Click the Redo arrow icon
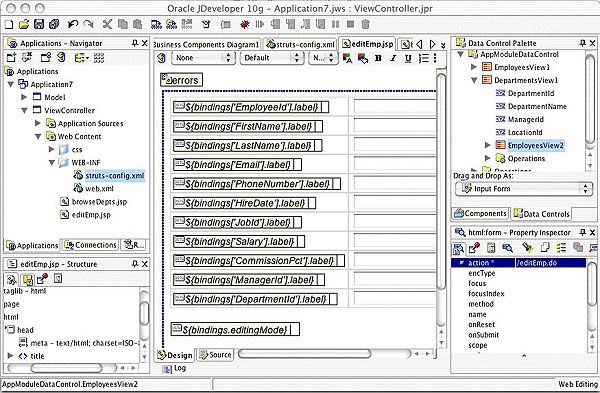This screenshot has width=600, height=393. point(88,24)
